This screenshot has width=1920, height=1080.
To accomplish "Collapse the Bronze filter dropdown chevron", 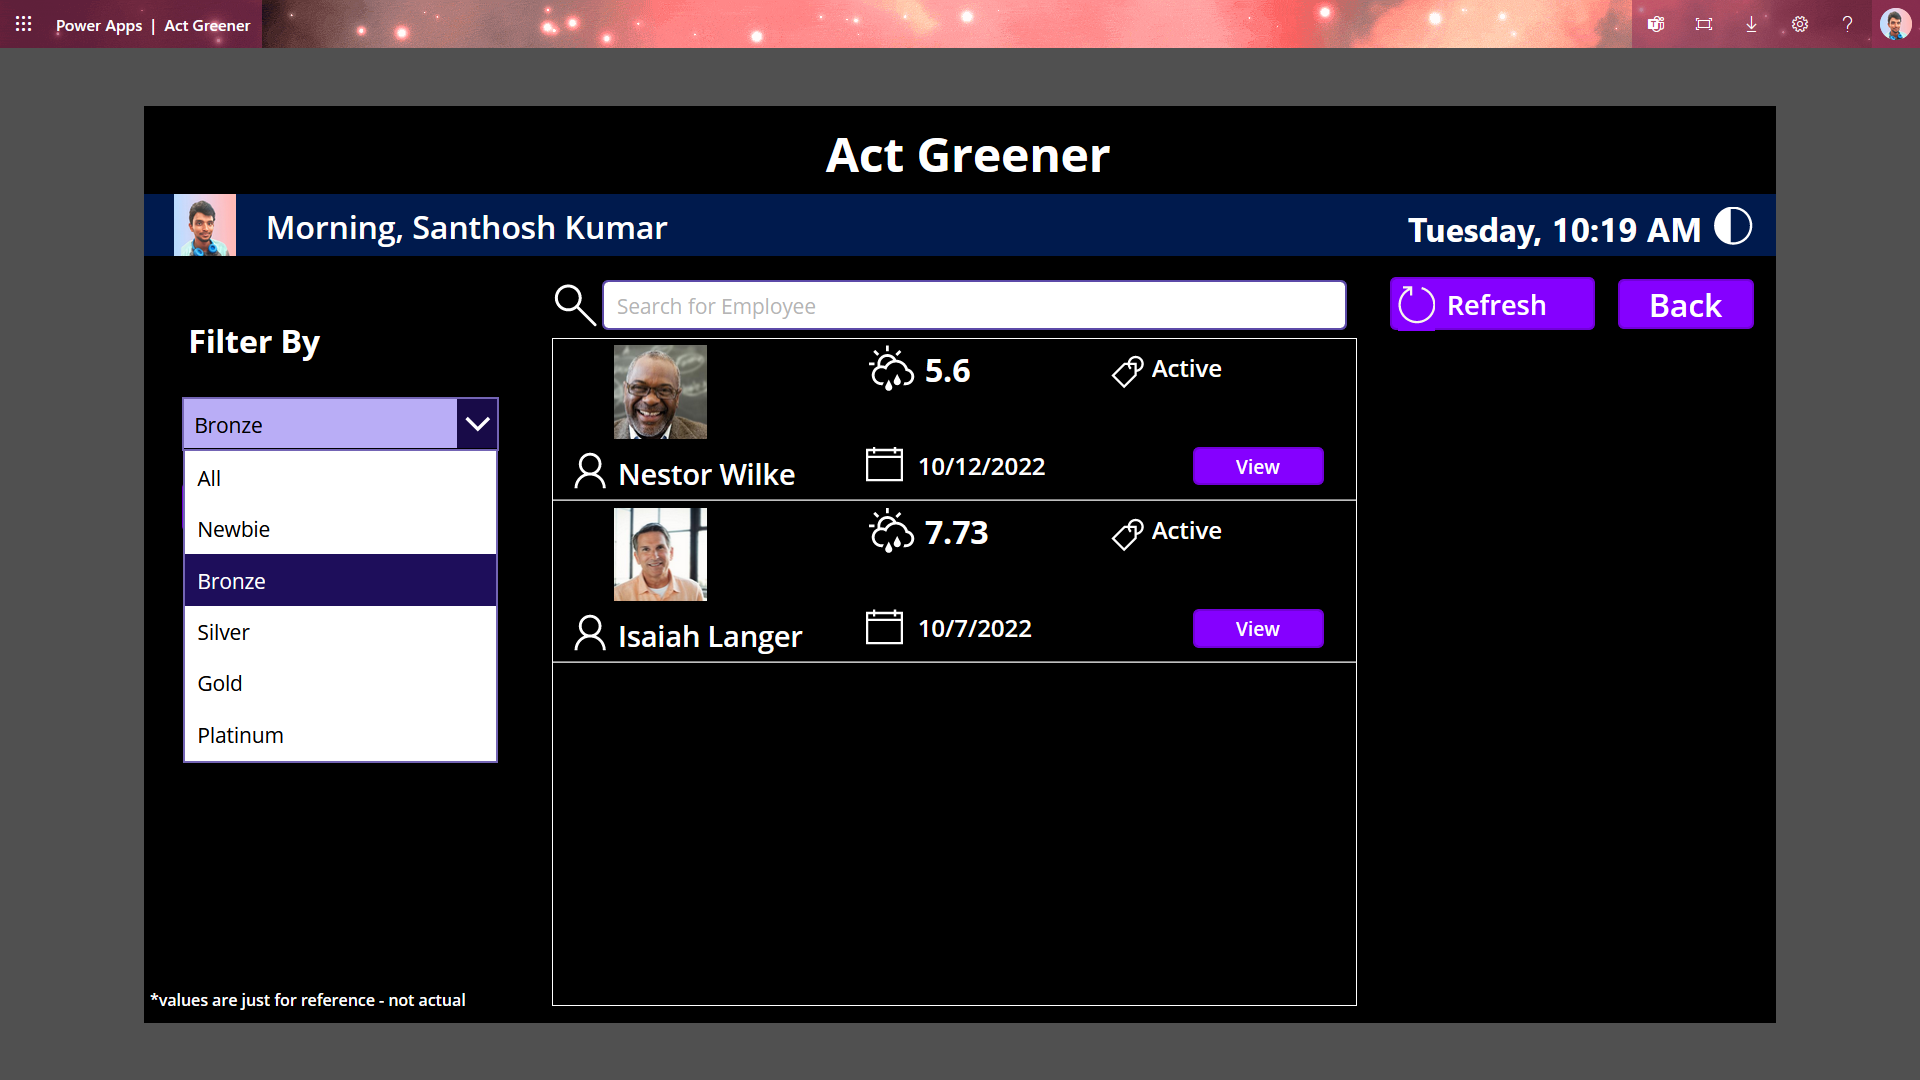I will point(477,424).
